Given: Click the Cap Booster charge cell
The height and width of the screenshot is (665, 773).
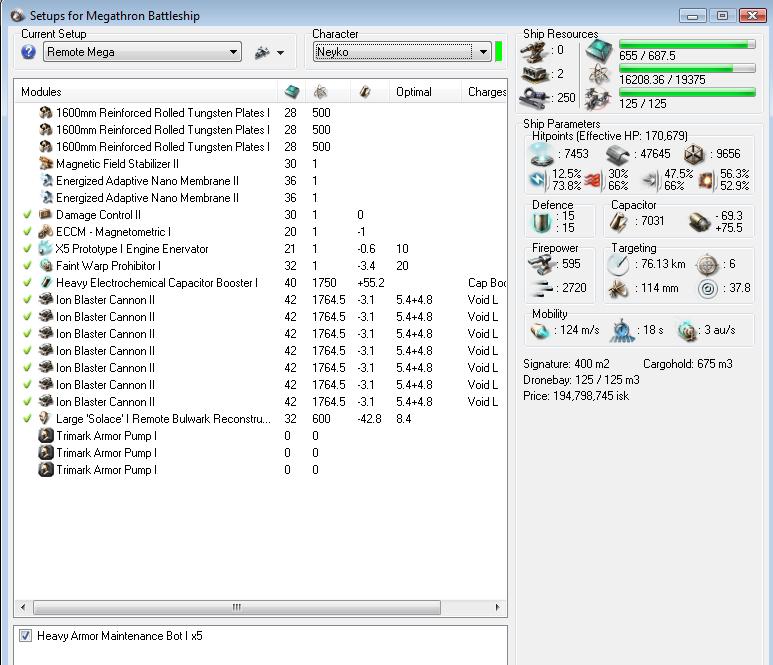Looking at the screenshot, I should (x=487, y=282).
